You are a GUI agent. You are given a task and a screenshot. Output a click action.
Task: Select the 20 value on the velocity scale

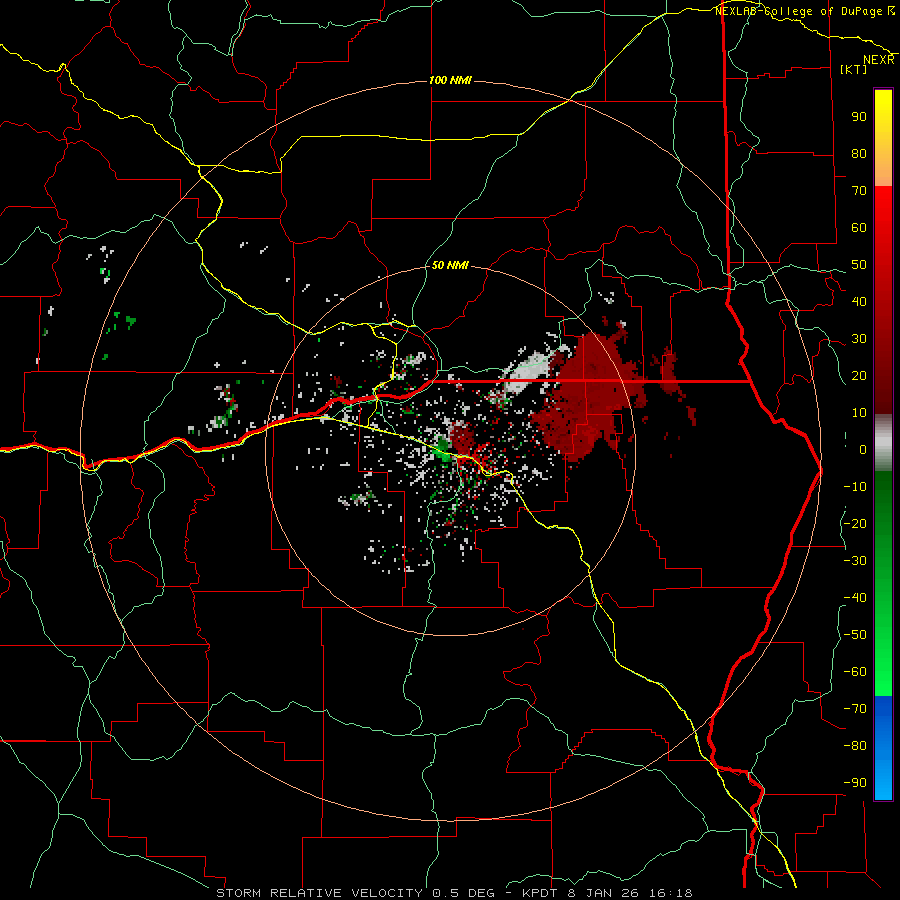pyautogui.click(x=859, y=376)
